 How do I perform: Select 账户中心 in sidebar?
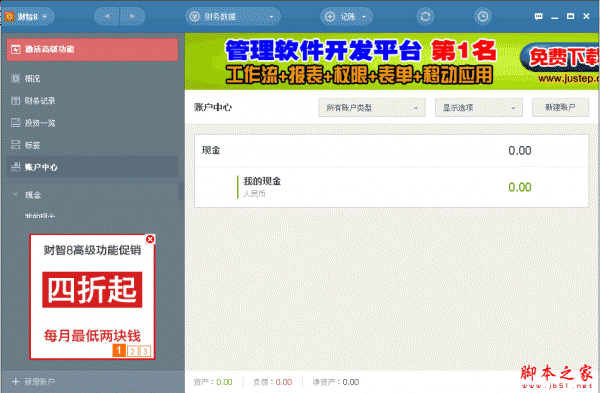click(x=92, y=167)
